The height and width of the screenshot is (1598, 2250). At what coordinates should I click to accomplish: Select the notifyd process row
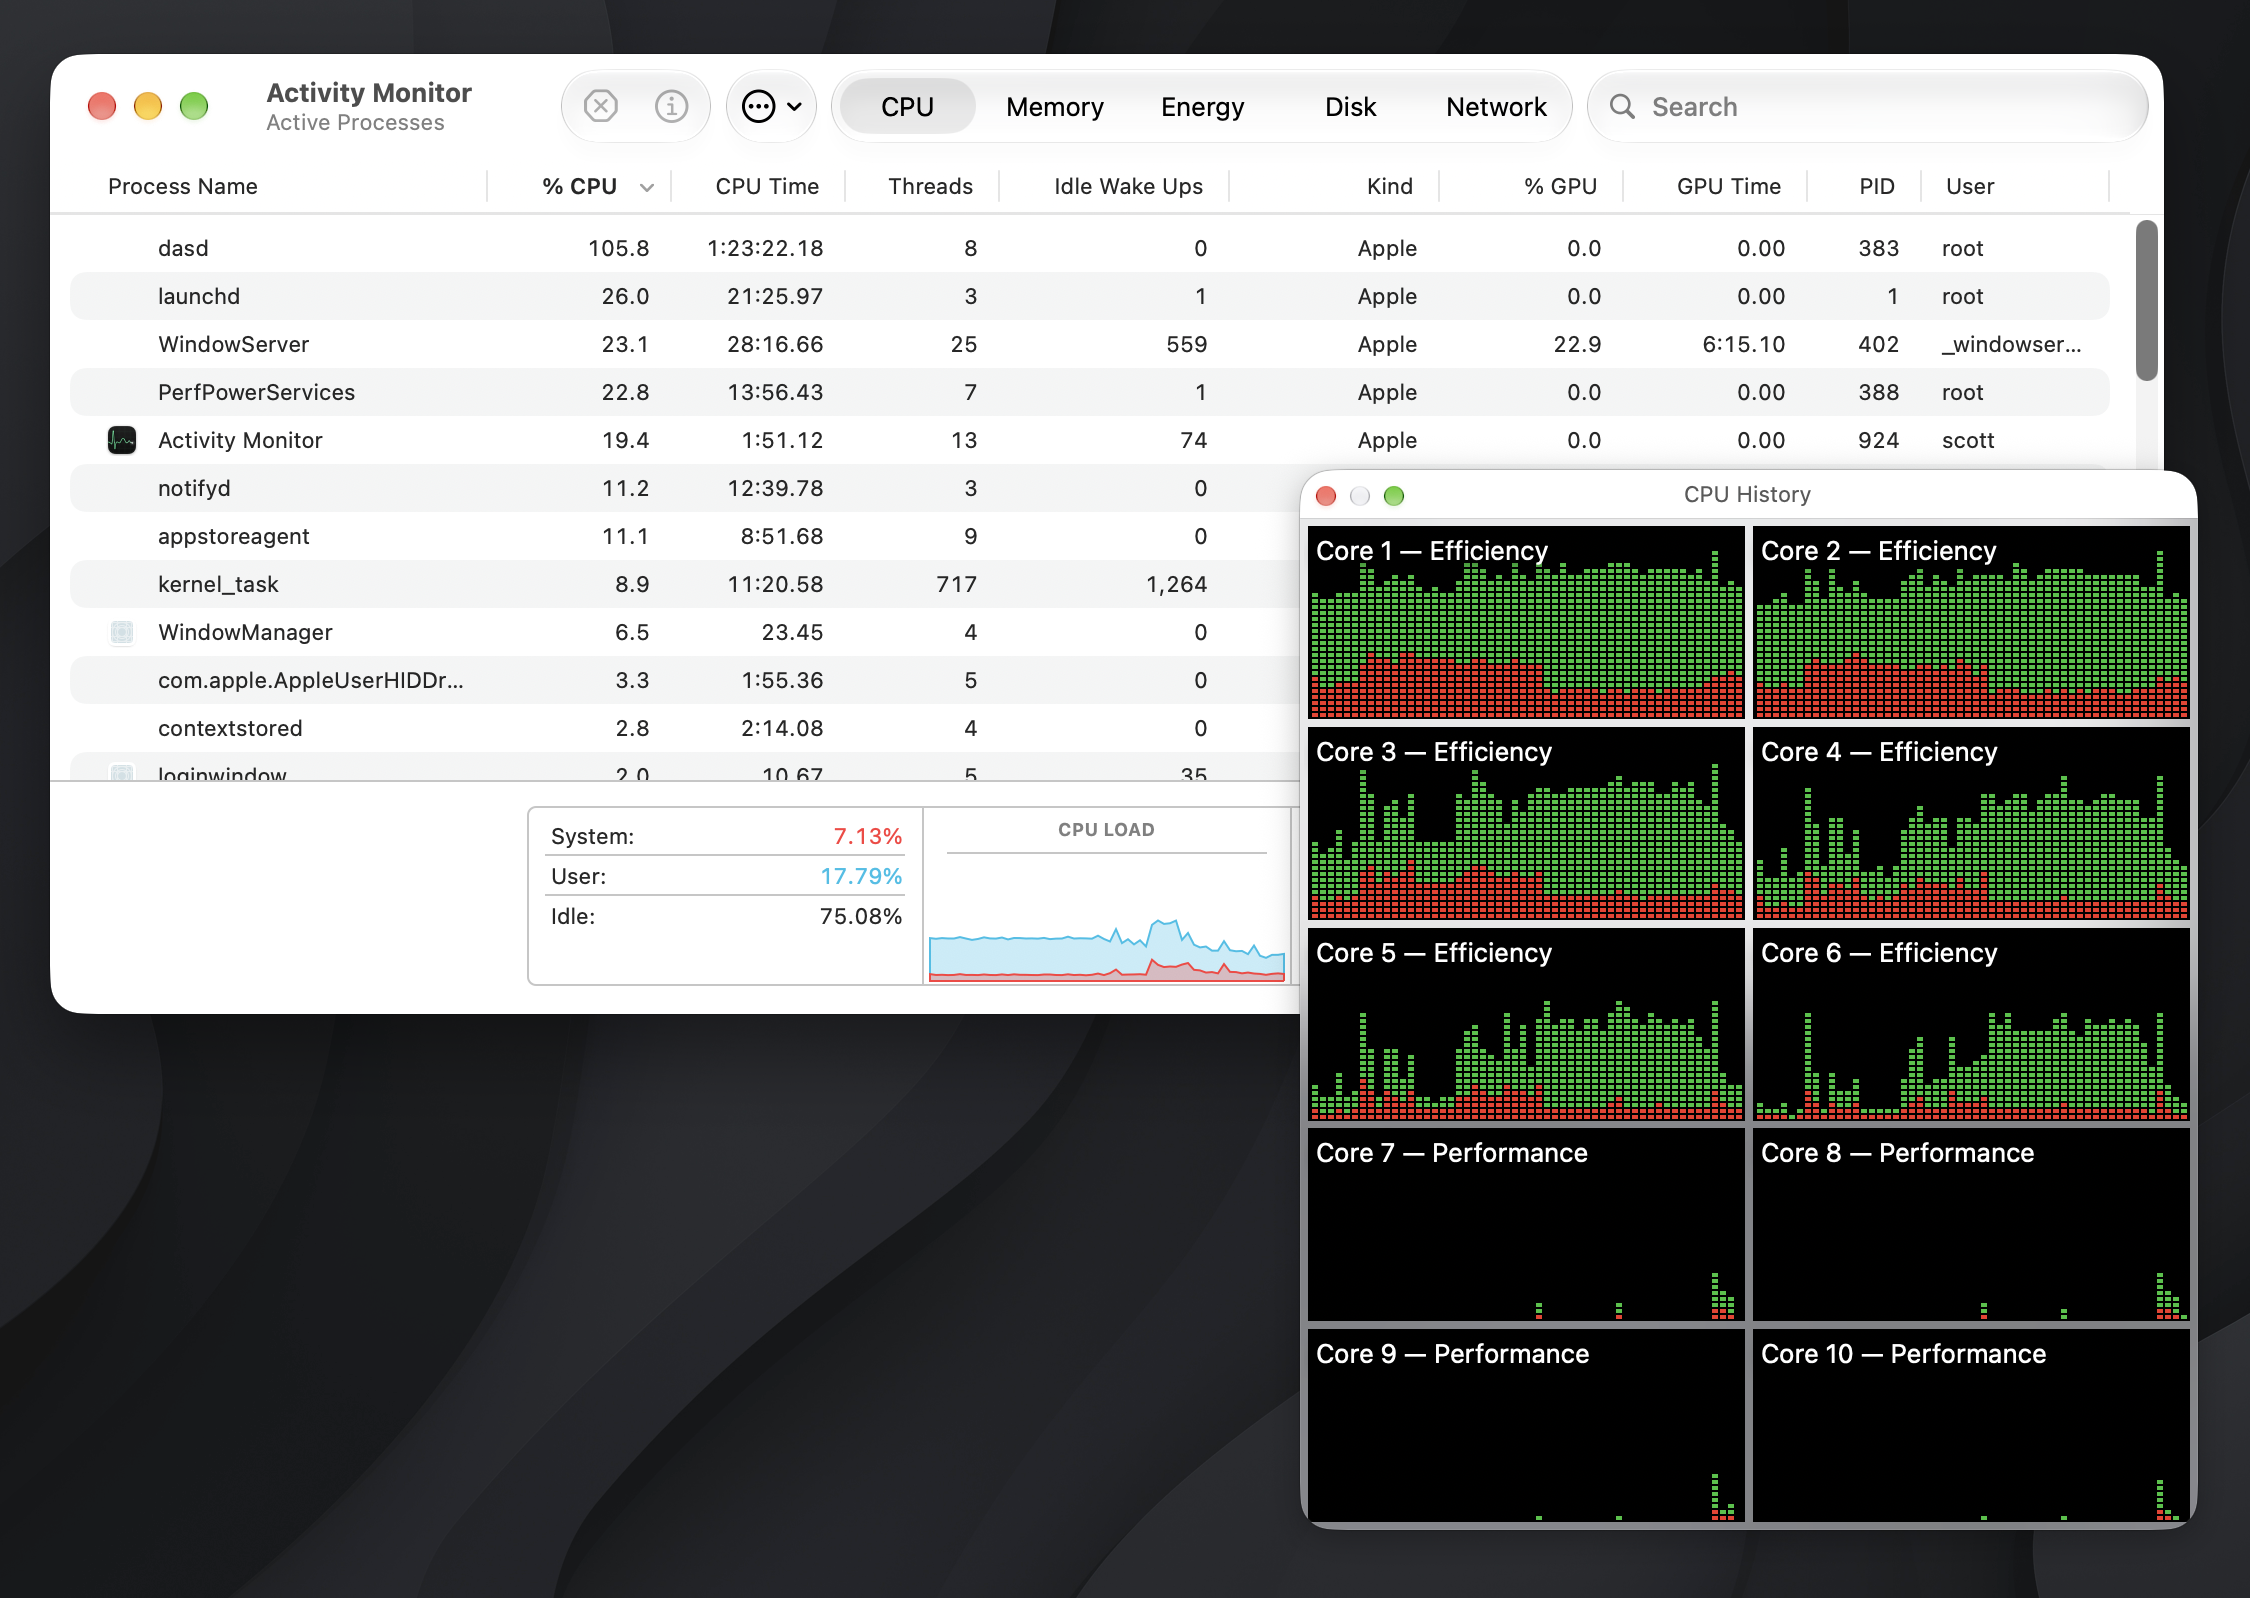click(685, 488)
